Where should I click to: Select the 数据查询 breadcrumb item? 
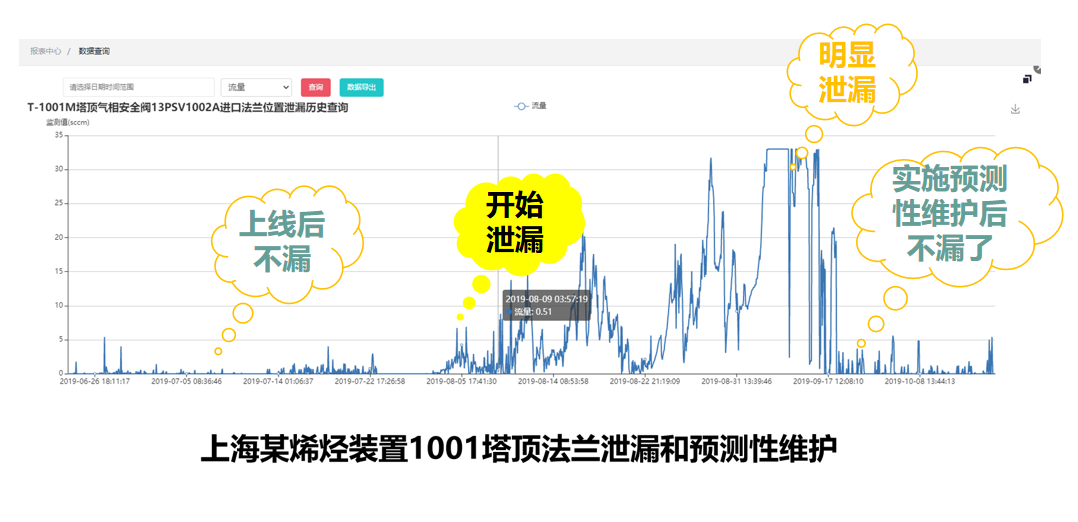(x=94, y=51)
